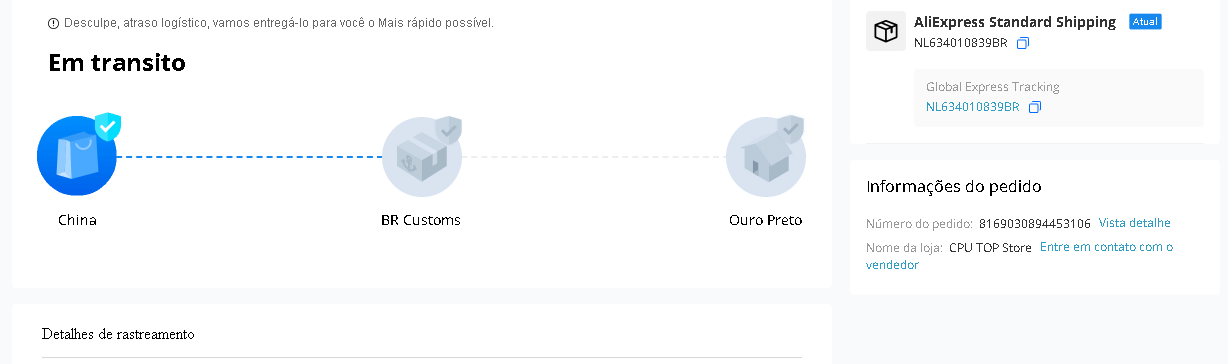Click the order number 8169030894453106

(x=1035, y=224)
